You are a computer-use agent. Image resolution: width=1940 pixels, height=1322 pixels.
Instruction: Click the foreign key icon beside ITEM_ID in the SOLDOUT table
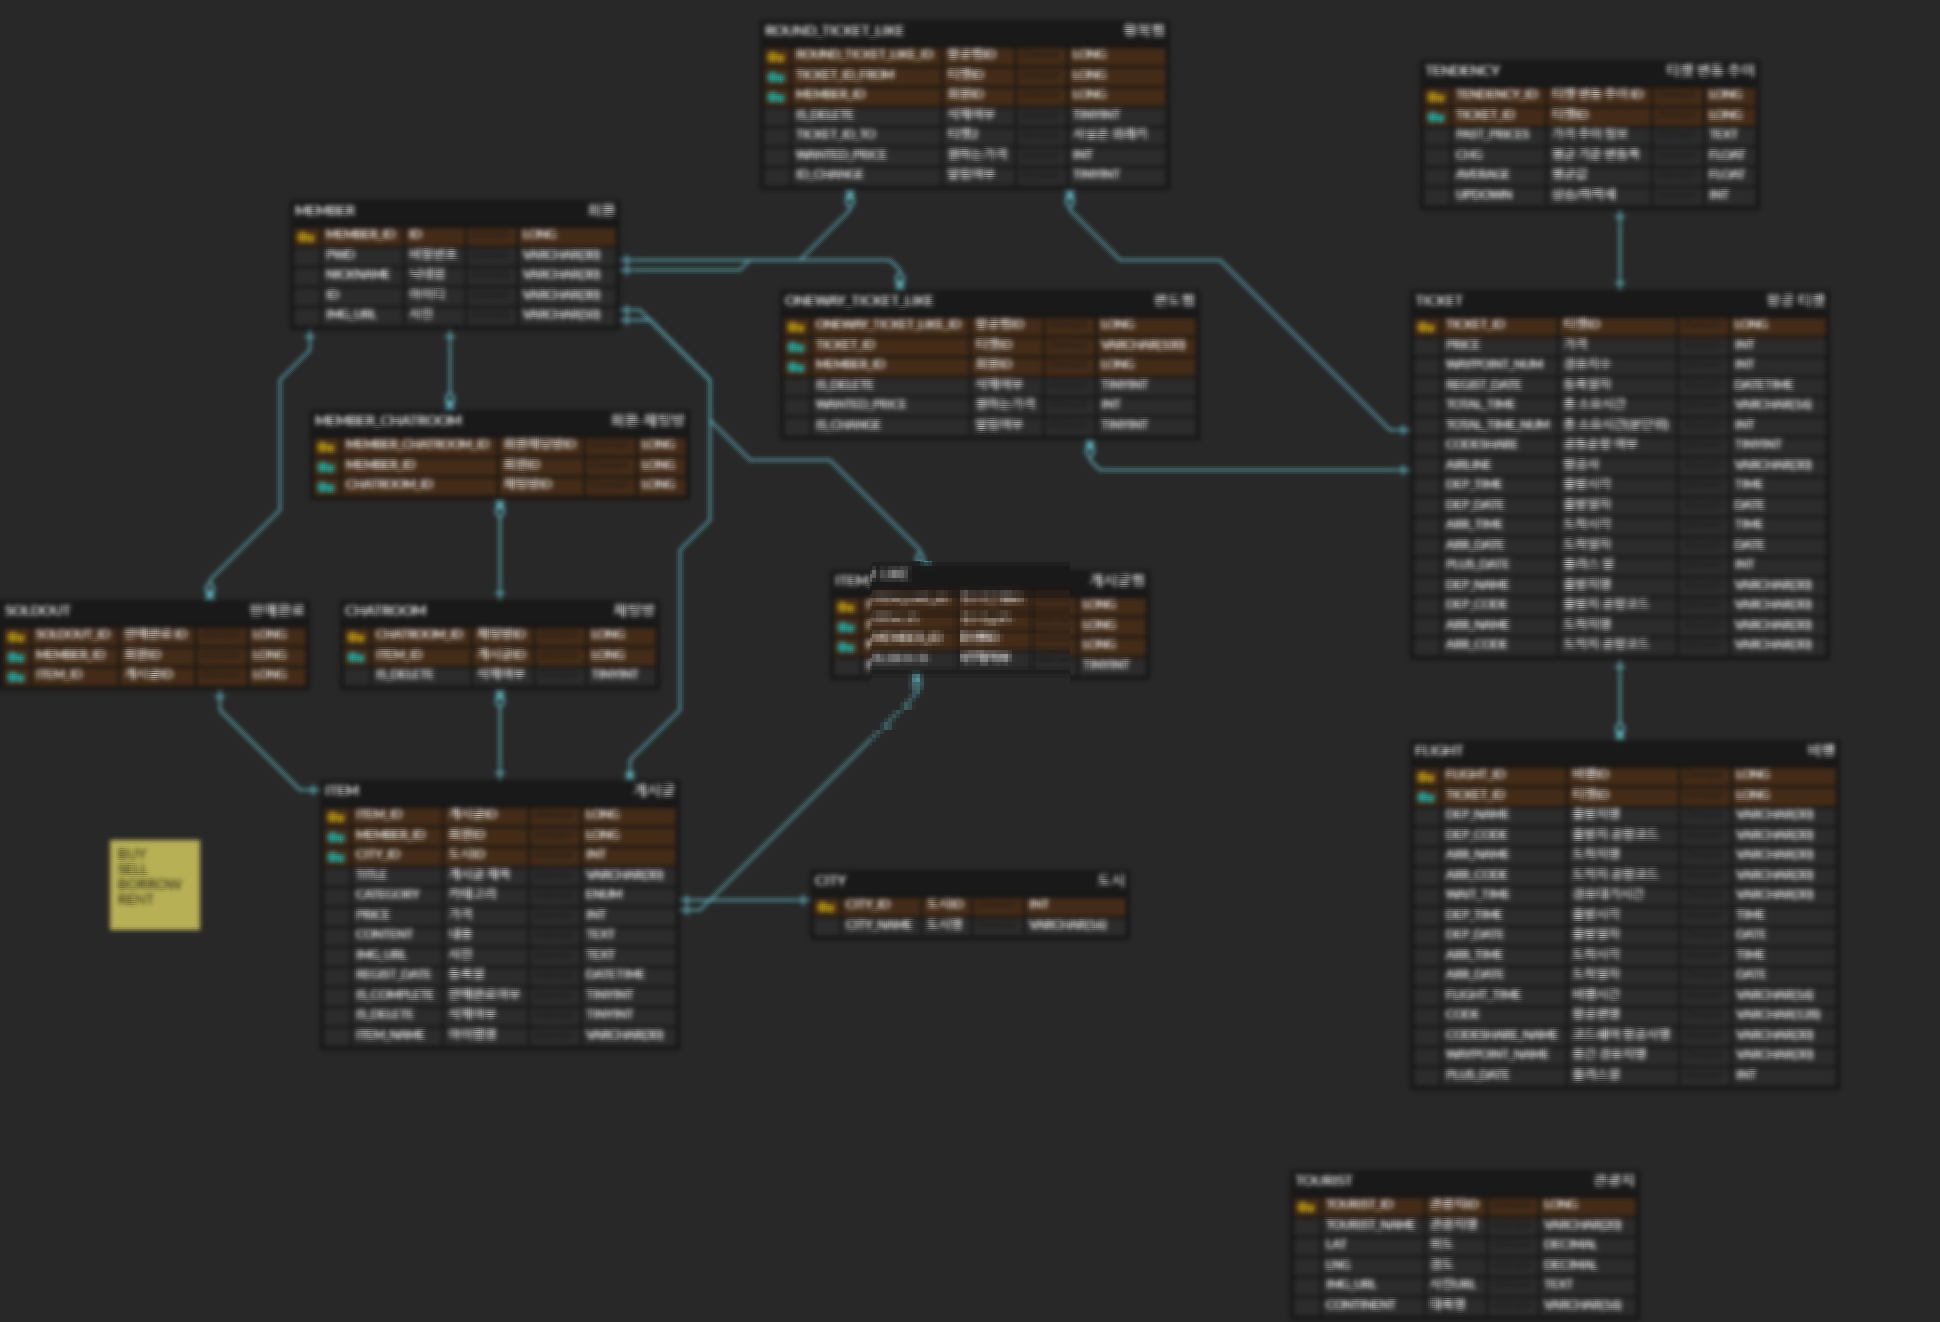pos(16,677)
